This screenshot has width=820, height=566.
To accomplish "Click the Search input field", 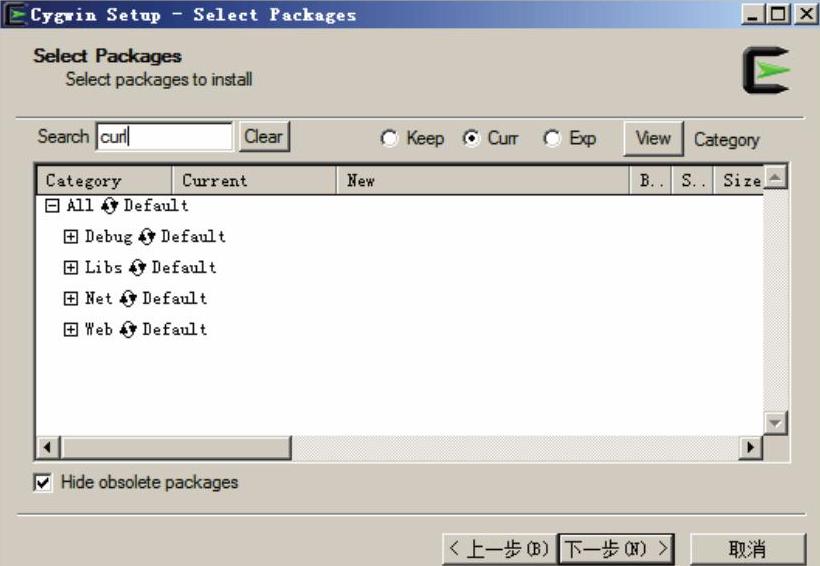I will [x=164, y=137].
